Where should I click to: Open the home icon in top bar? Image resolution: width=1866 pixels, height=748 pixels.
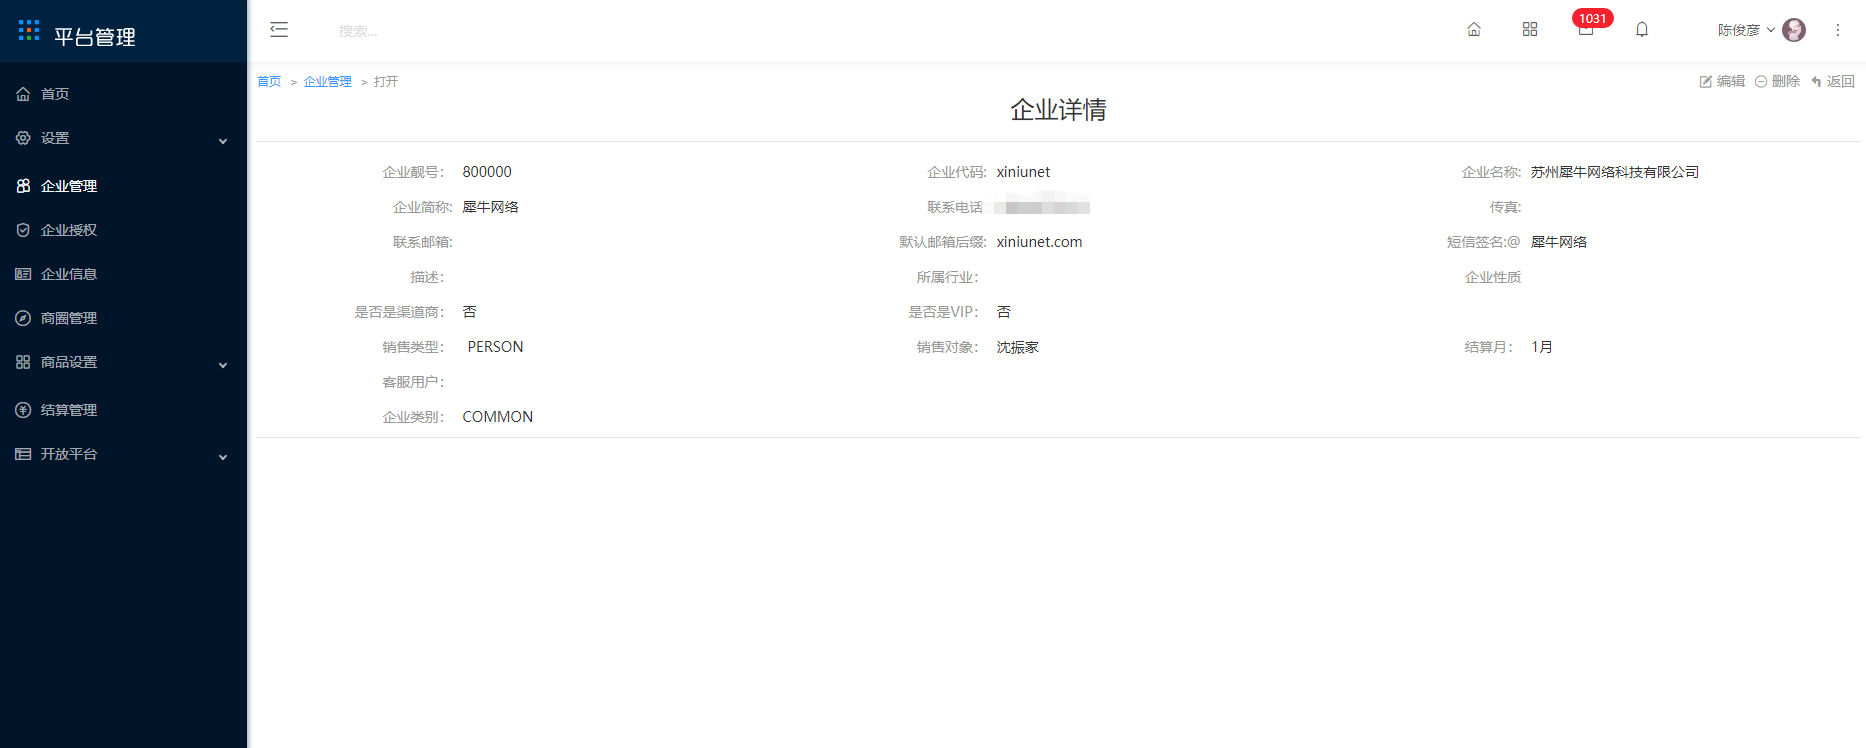click(x=1474, y=30)
